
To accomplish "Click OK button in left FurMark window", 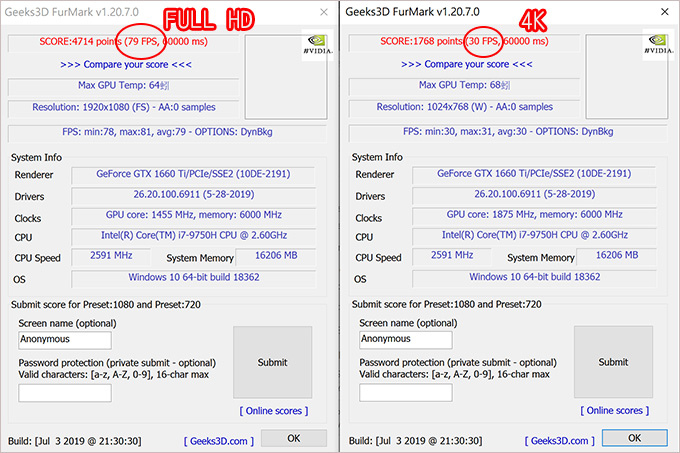I will point(294,438).
